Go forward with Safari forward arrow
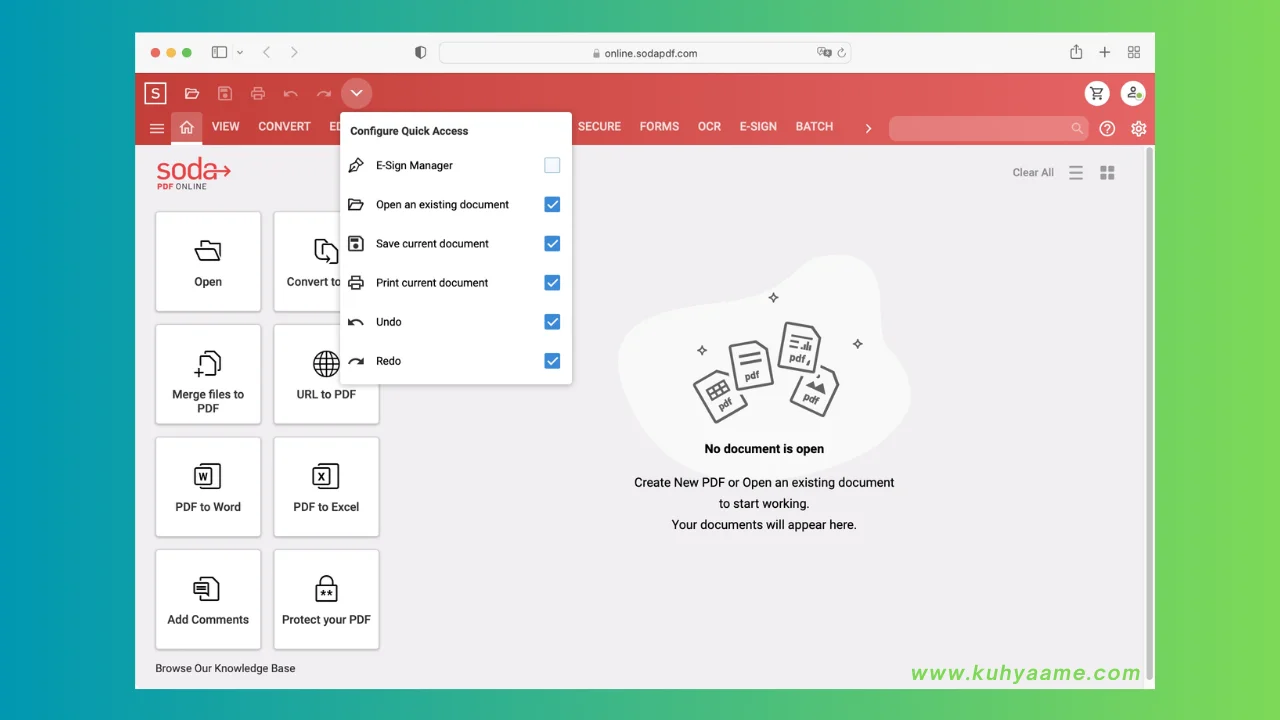The height and width of the screenshot is (720, 1280). tap(294, 52)
